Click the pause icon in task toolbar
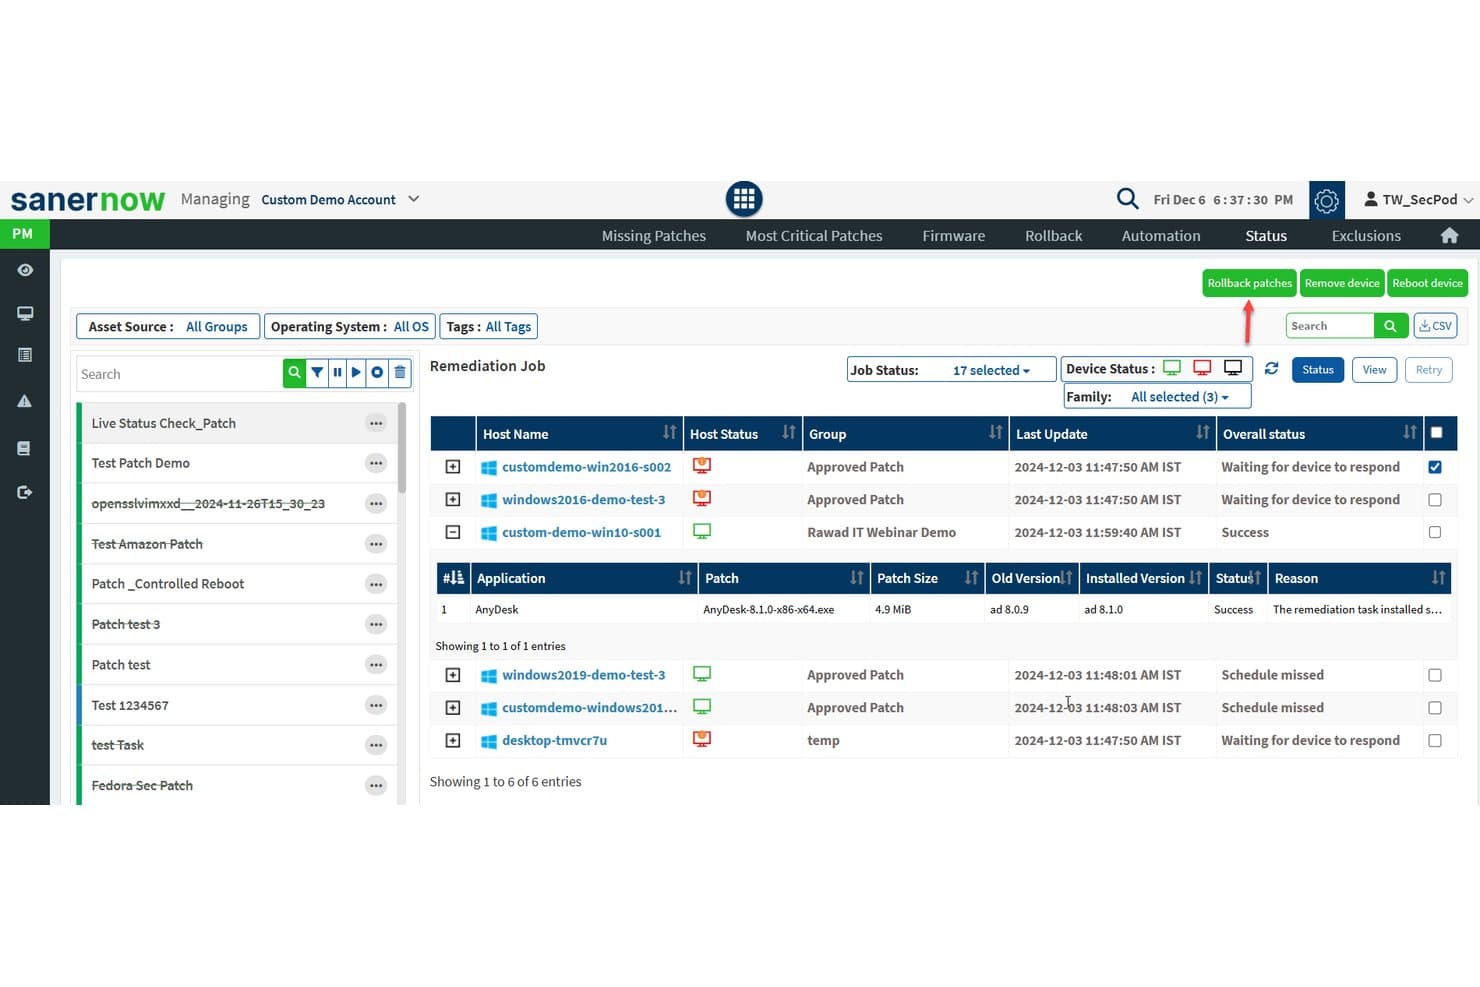The width and height of the screenshot is (1480, 987). coord(337,373)
